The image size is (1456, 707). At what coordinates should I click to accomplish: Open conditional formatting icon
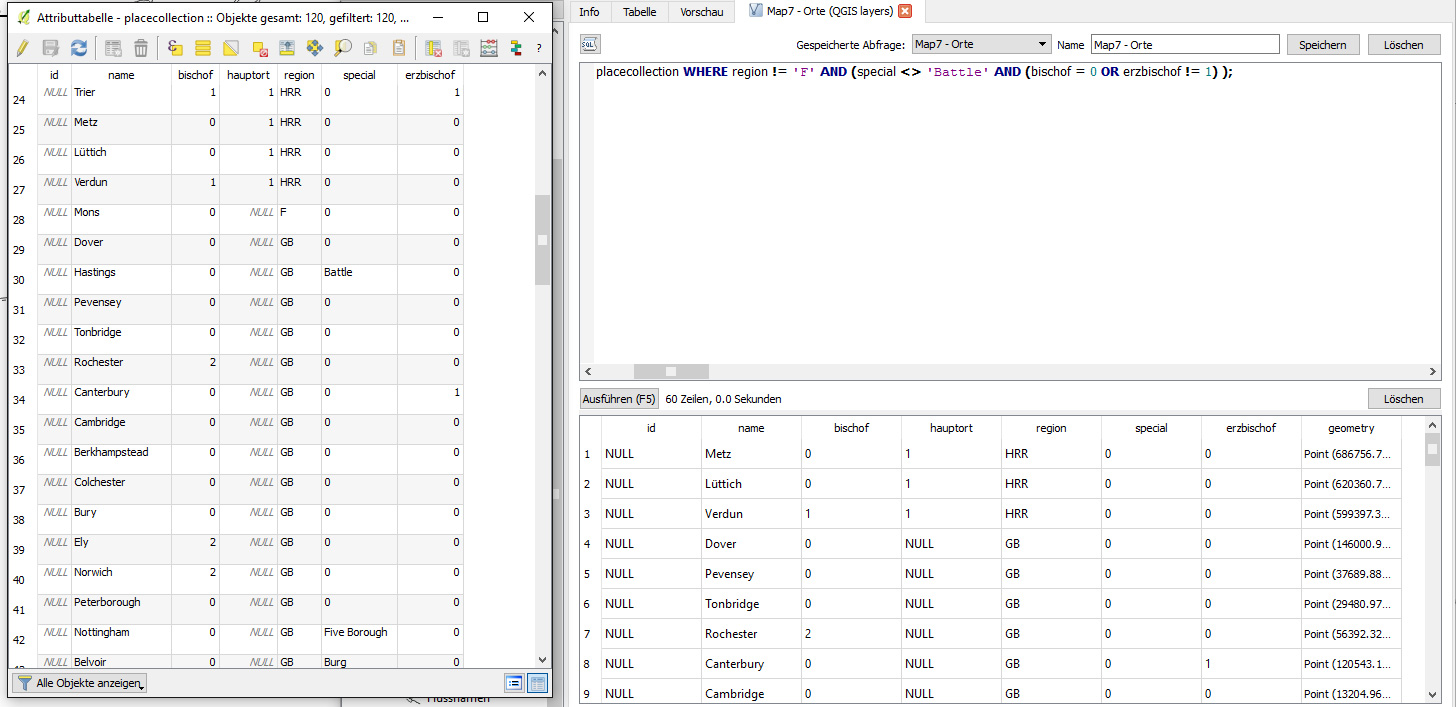click(517, 48)
